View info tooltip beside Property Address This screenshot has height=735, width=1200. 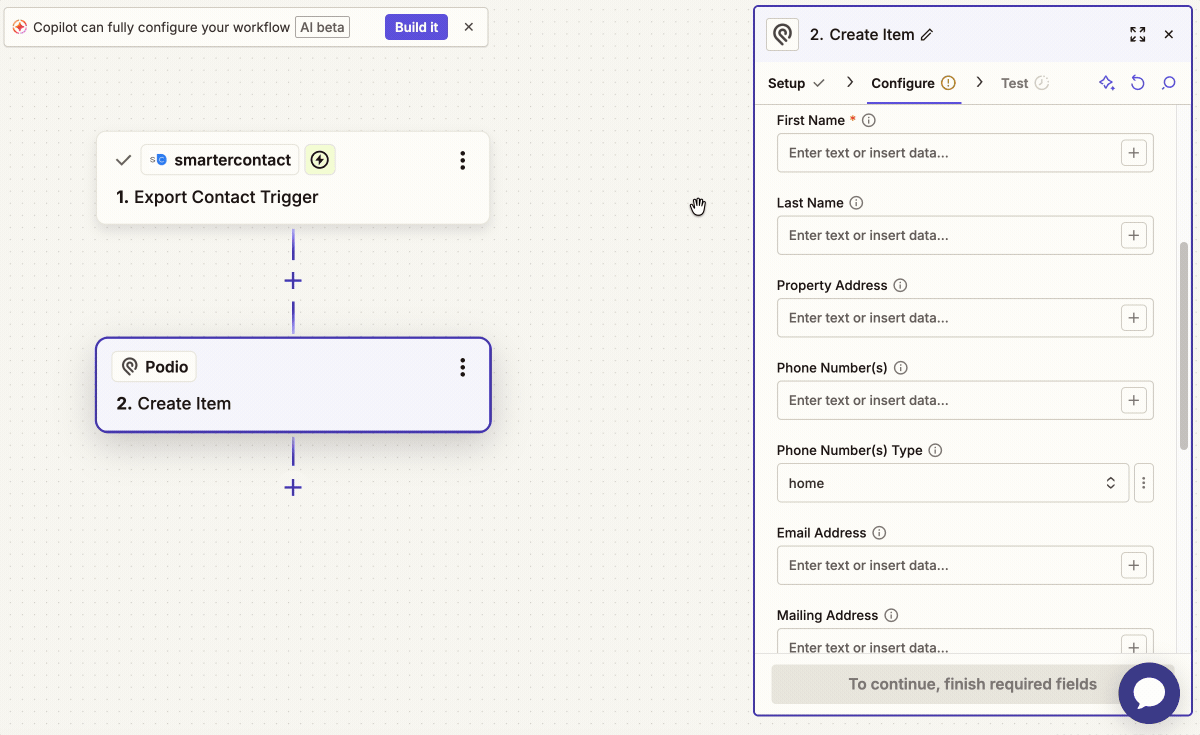[899, 285]
